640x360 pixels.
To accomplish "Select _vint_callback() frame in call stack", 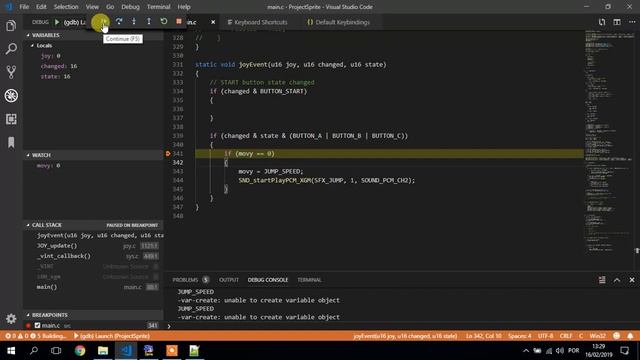I will [93, 256].
